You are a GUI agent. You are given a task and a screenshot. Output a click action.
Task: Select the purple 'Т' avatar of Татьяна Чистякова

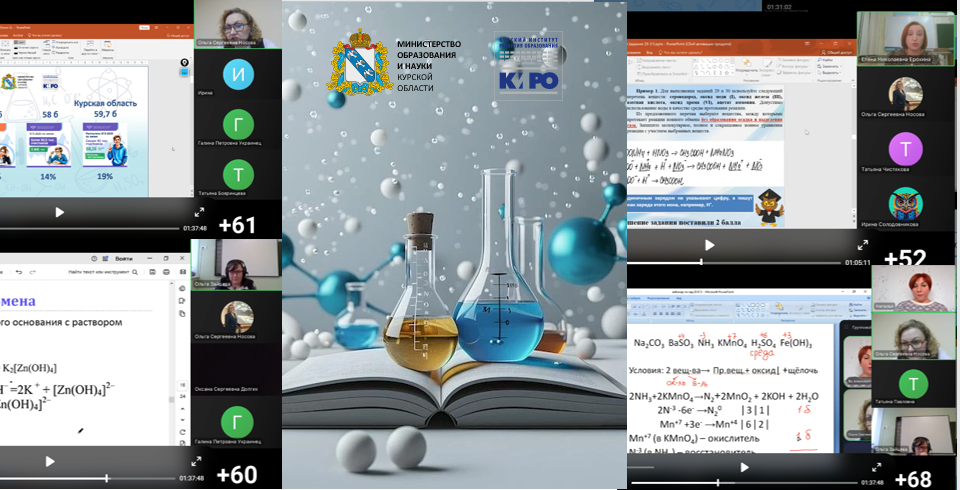click(x=906, y=149)
